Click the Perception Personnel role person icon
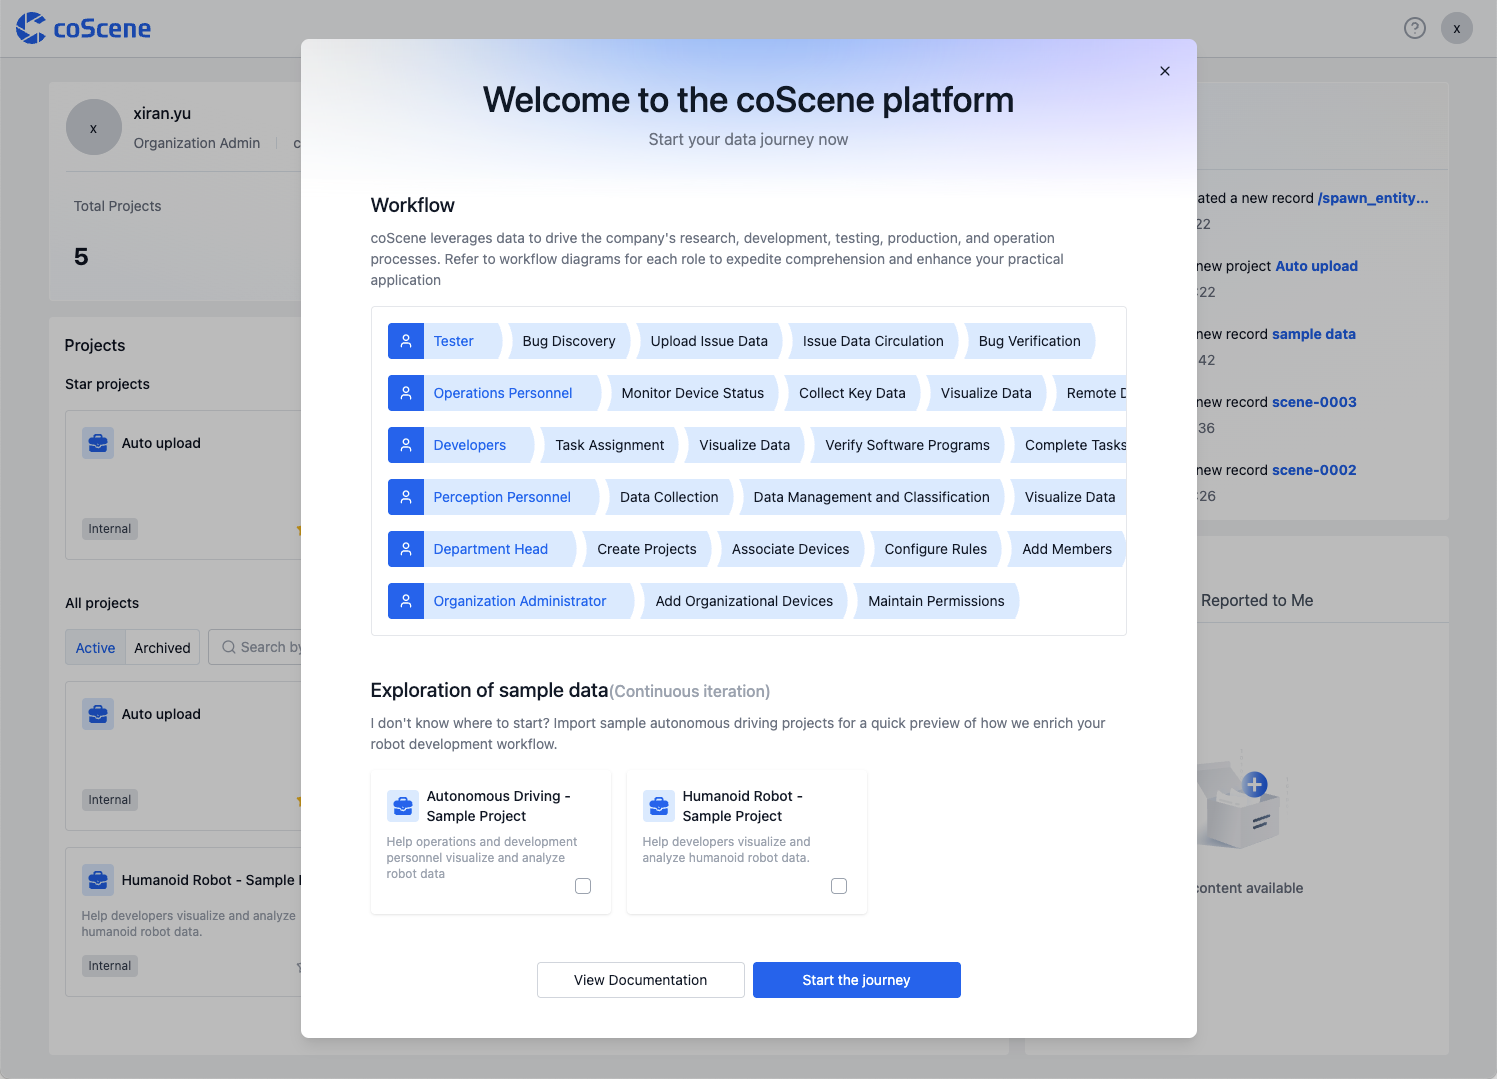 point(406,497)
